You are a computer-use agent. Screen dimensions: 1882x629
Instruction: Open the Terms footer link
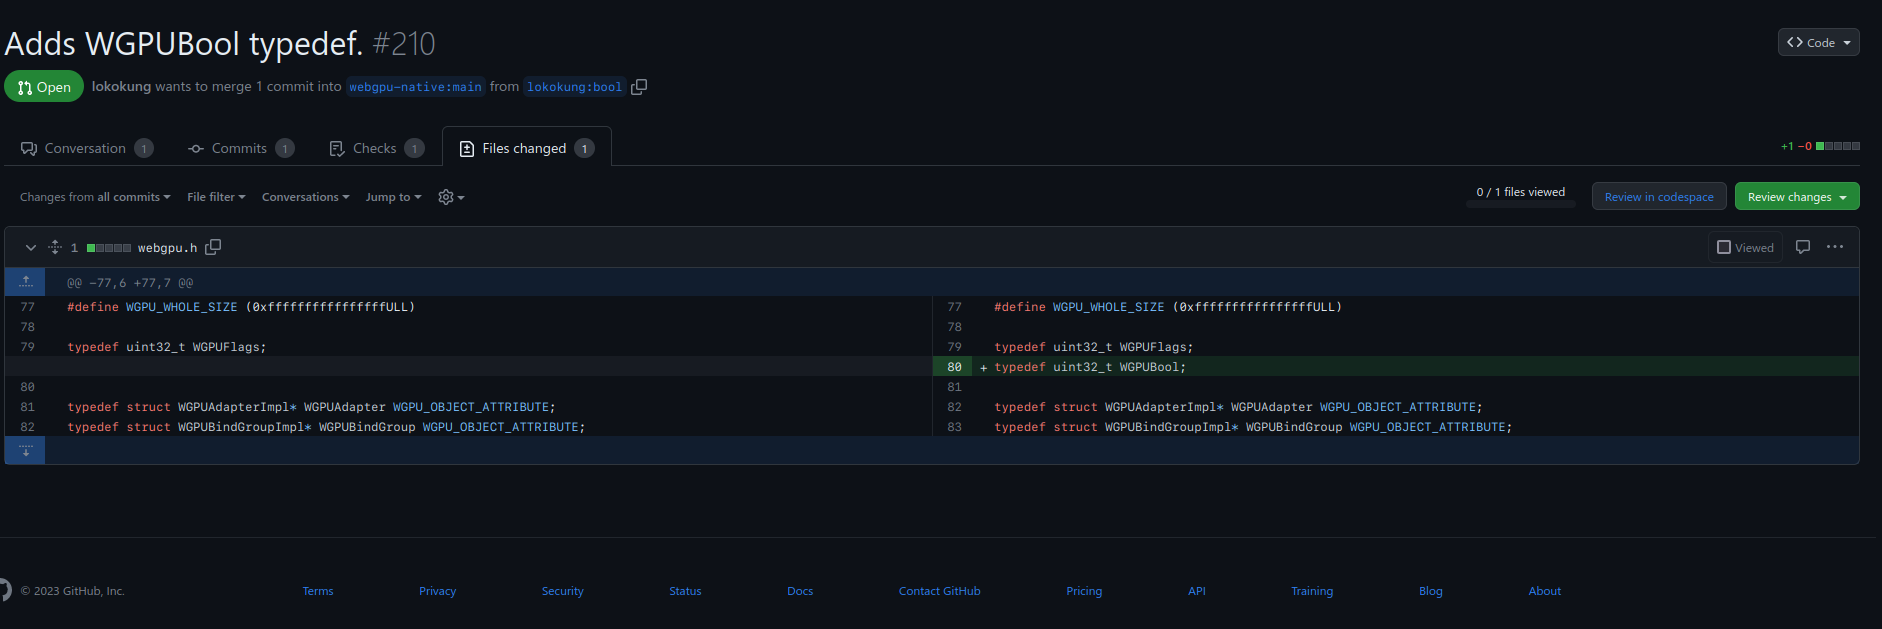[318, 591]
